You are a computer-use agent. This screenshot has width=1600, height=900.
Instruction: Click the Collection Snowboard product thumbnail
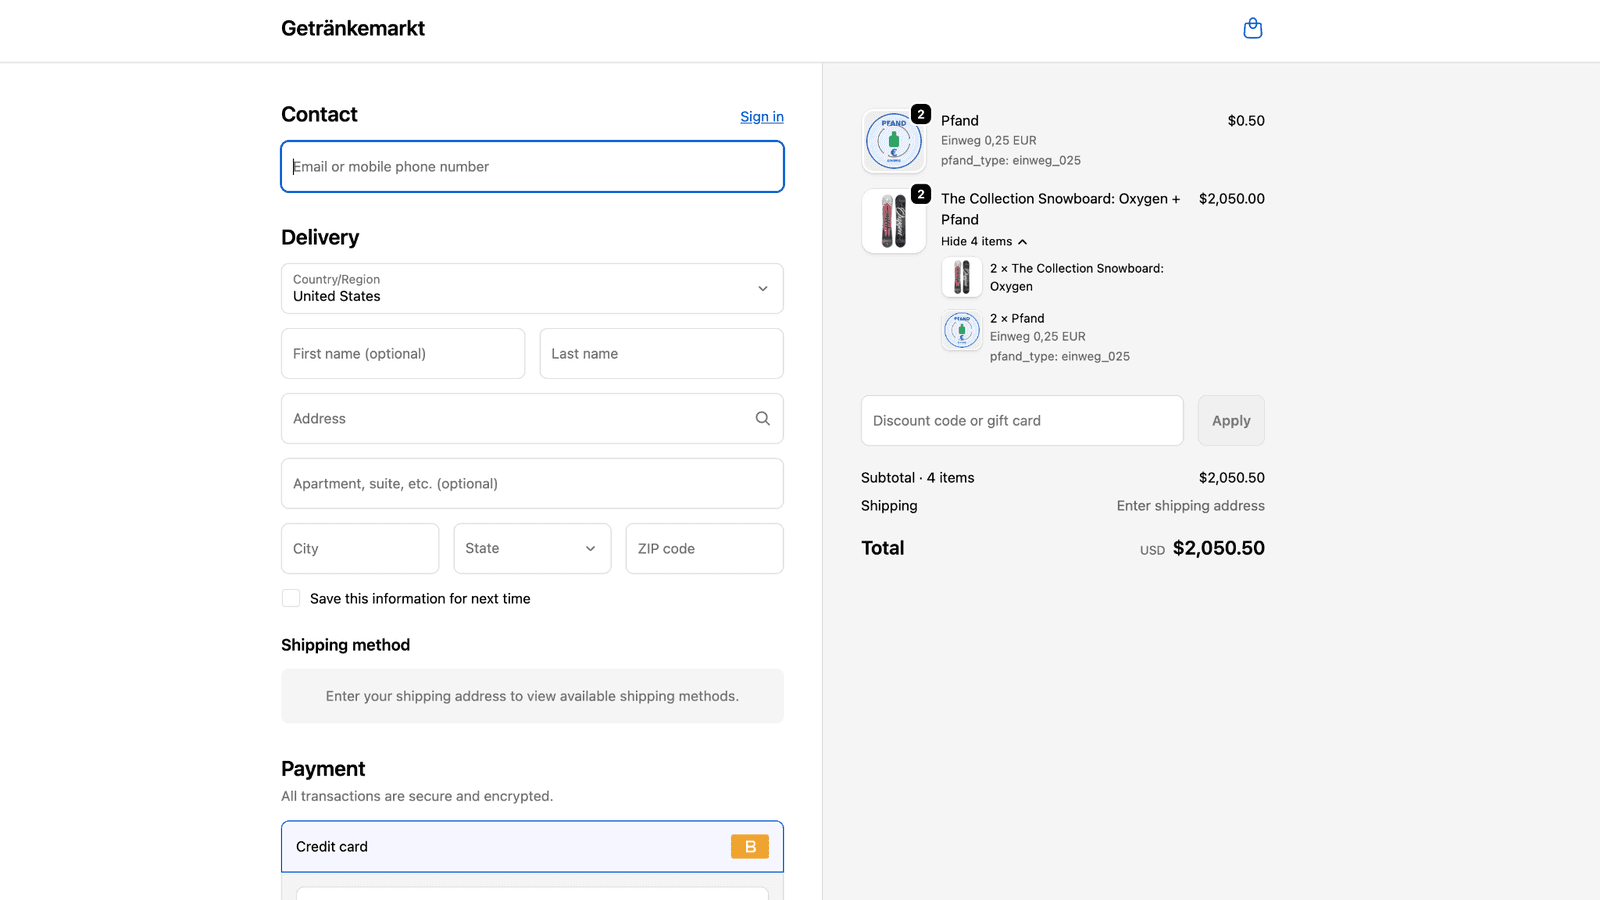893,221
